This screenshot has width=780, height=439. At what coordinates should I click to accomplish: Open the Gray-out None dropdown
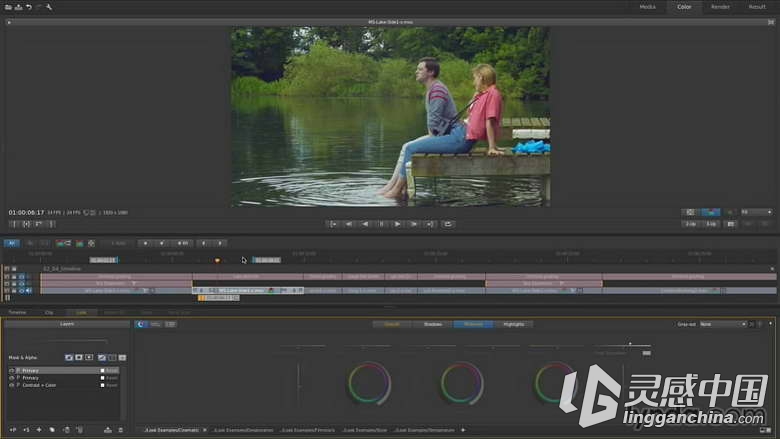pyautogui.click(x=723, y=324)
